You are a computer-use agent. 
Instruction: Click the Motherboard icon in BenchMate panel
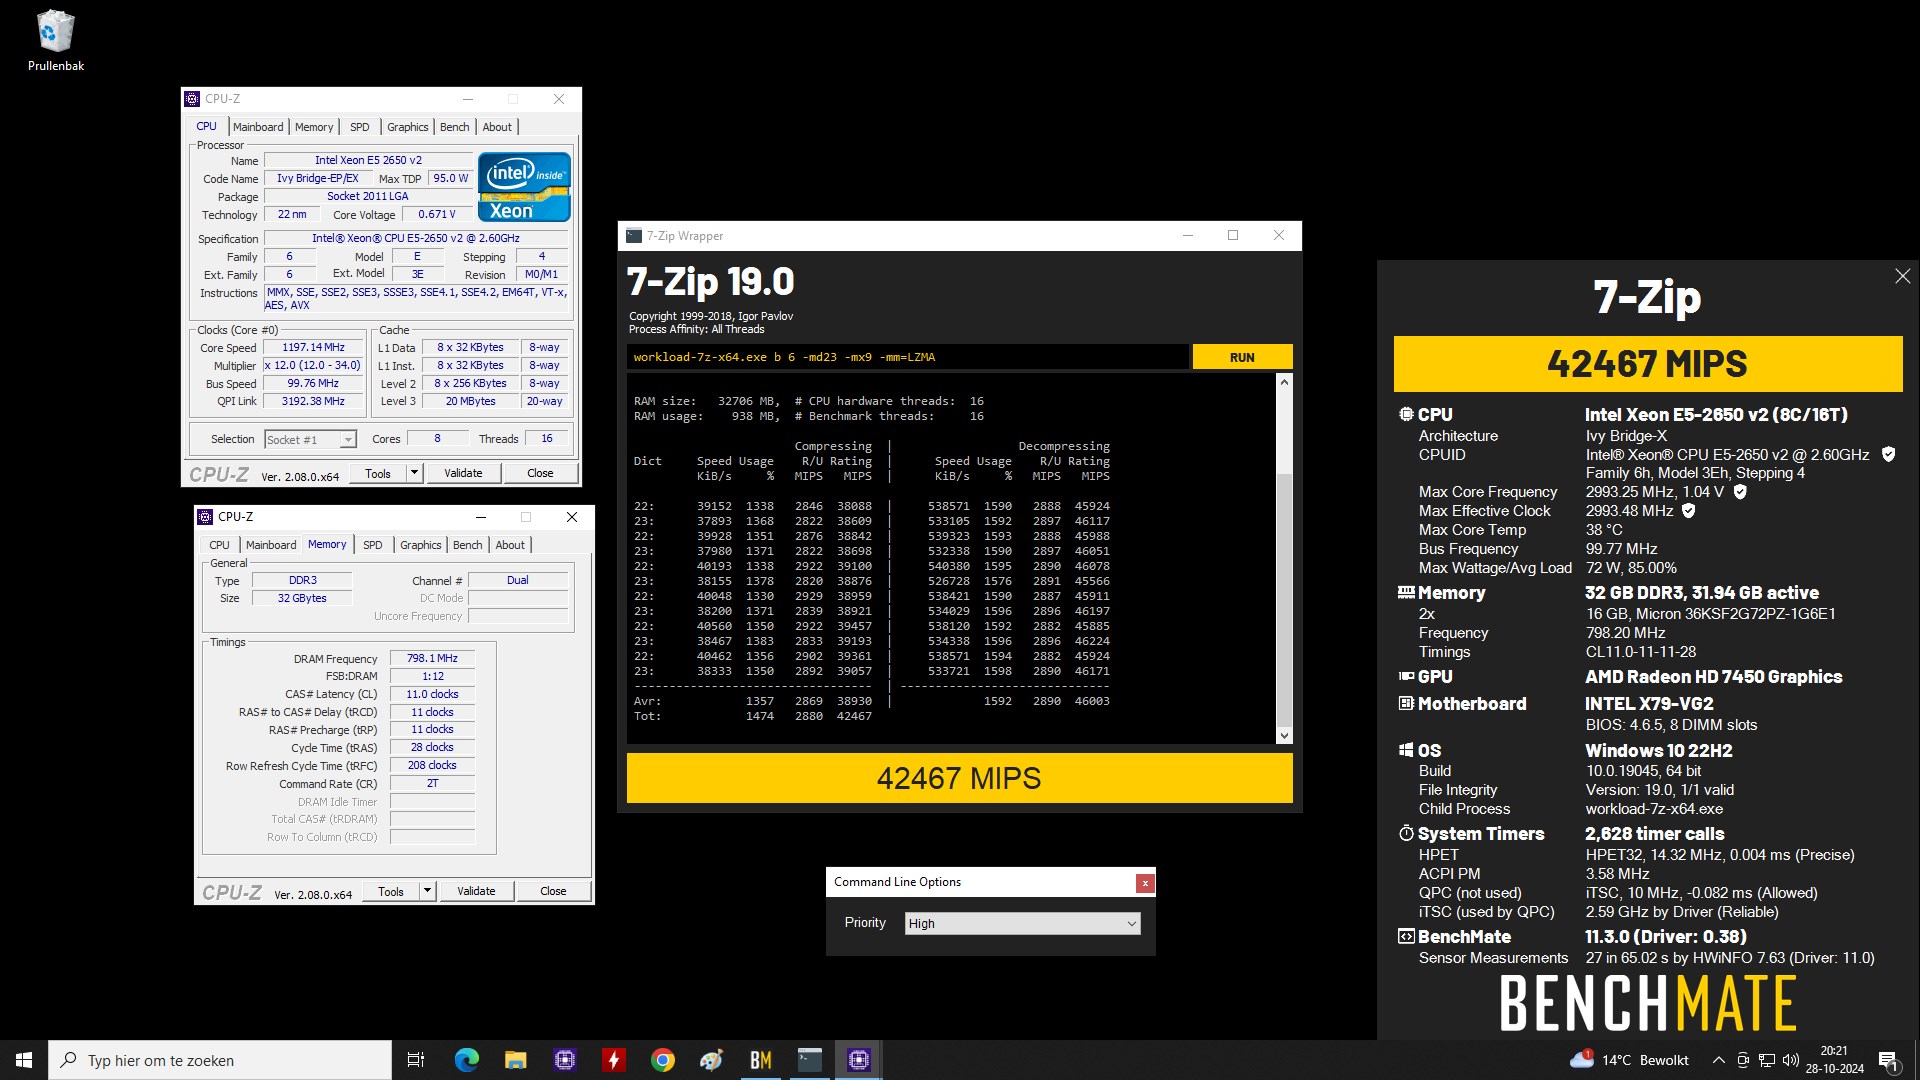(1406, 703)
